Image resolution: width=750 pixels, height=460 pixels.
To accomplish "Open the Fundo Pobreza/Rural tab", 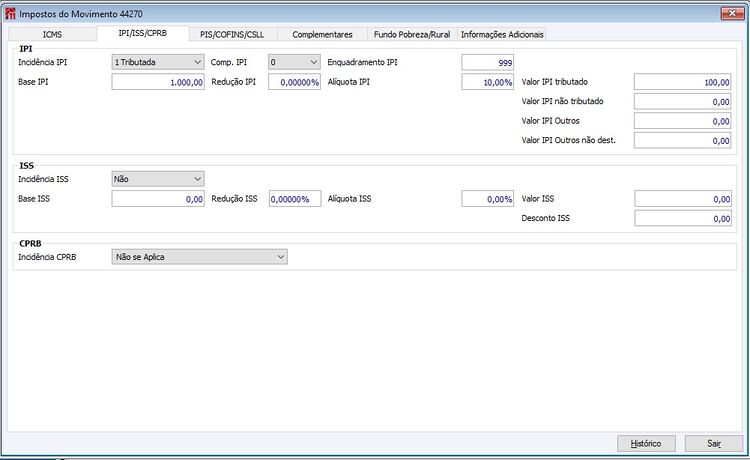I will [x=412, y=34].
